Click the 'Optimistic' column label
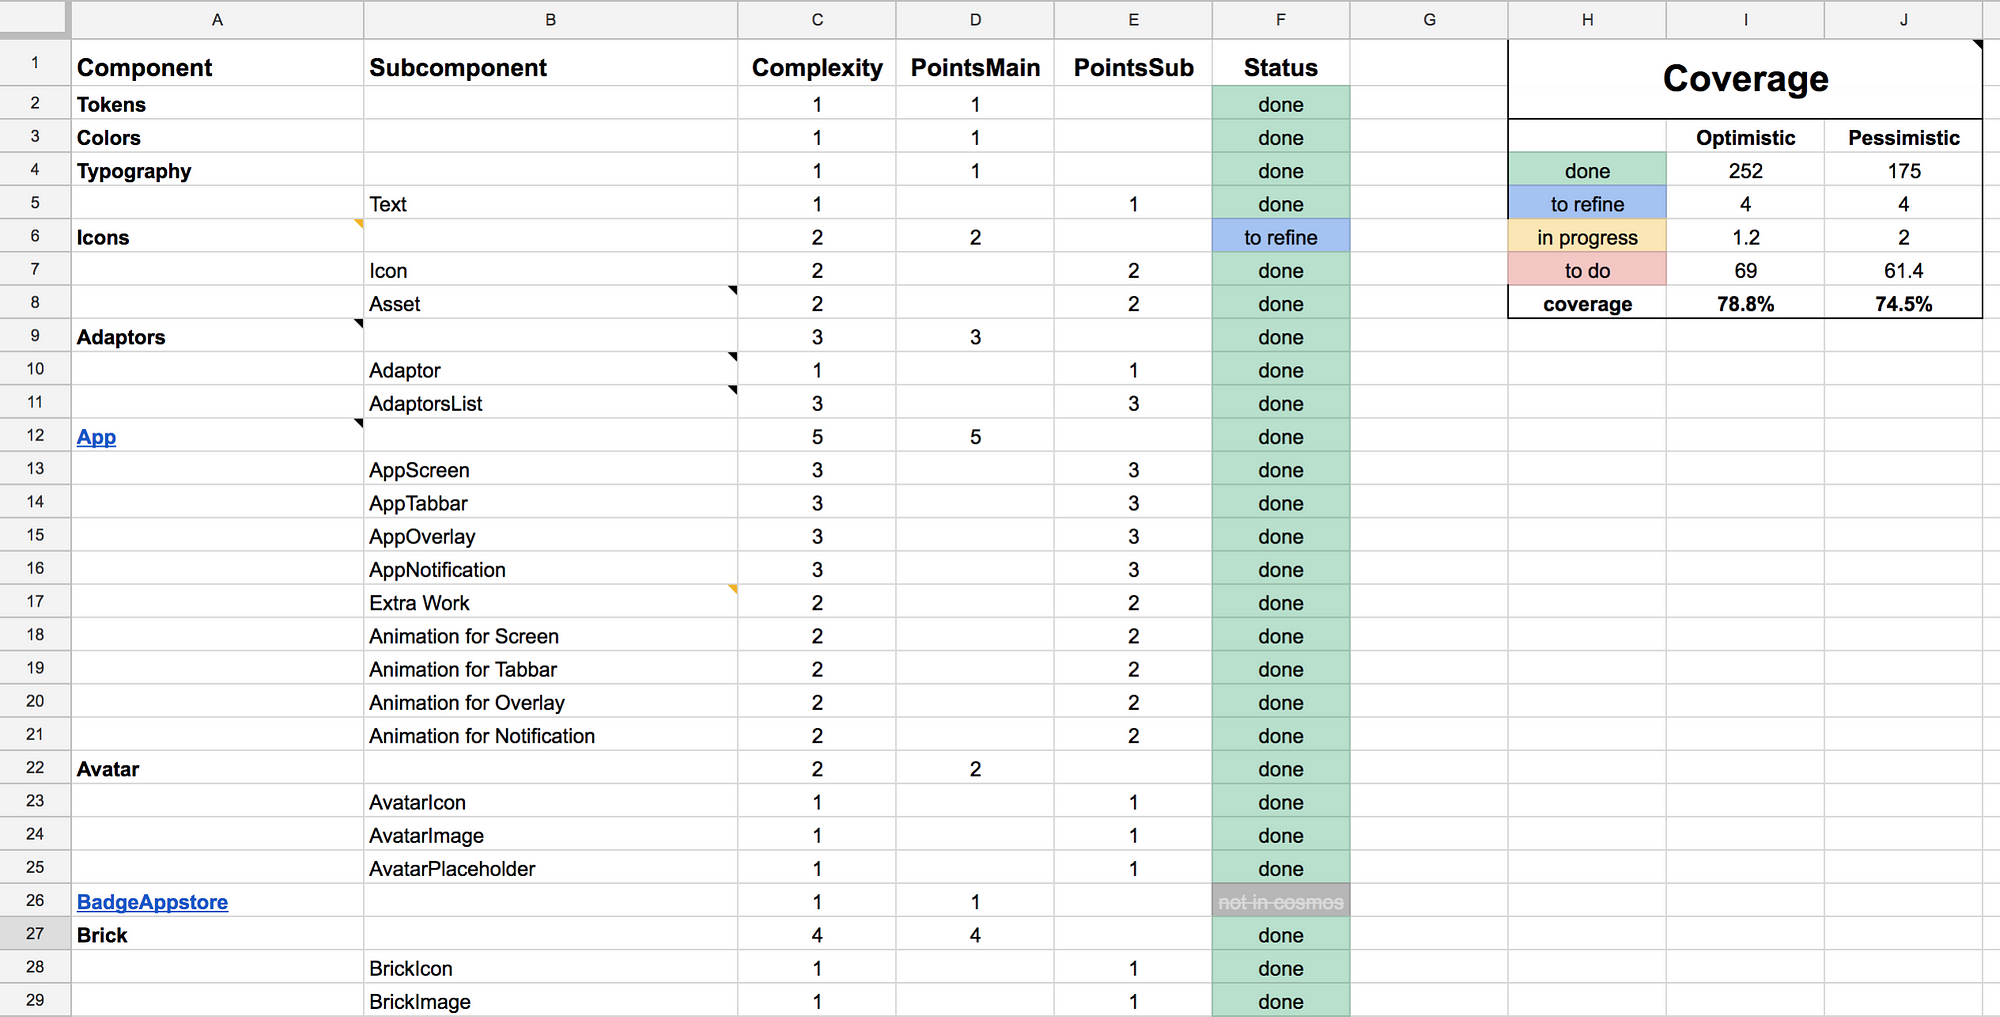The width and height of the screenshot is (2000, 1017). point(1745,137)
